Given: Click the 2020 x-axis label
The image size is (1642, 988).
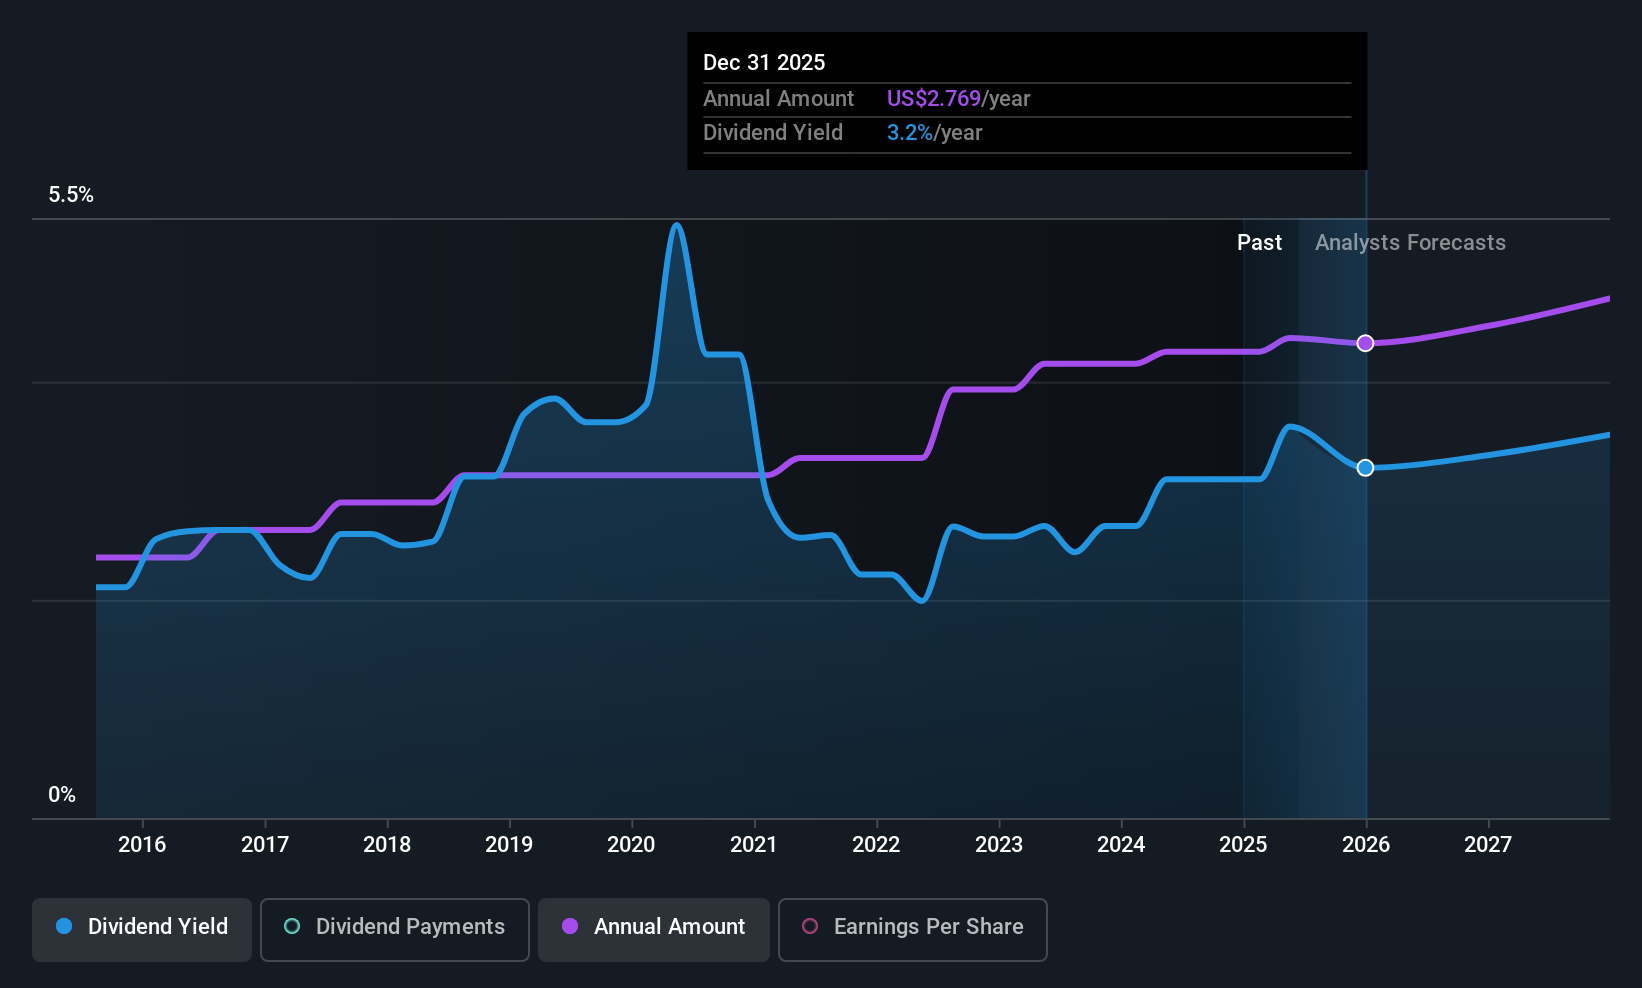Looking at the screenshot, I should [x=631, y=845].
